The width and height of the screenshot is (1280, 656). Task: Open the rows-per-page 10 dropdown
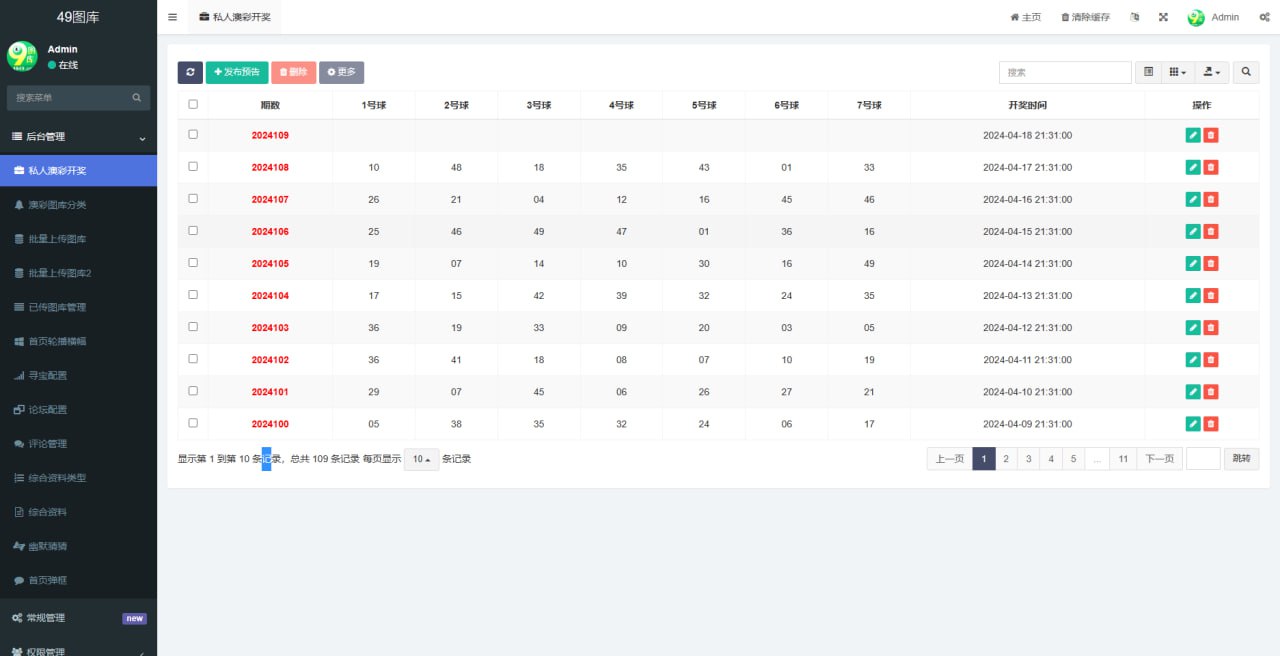tap(421, 459)
